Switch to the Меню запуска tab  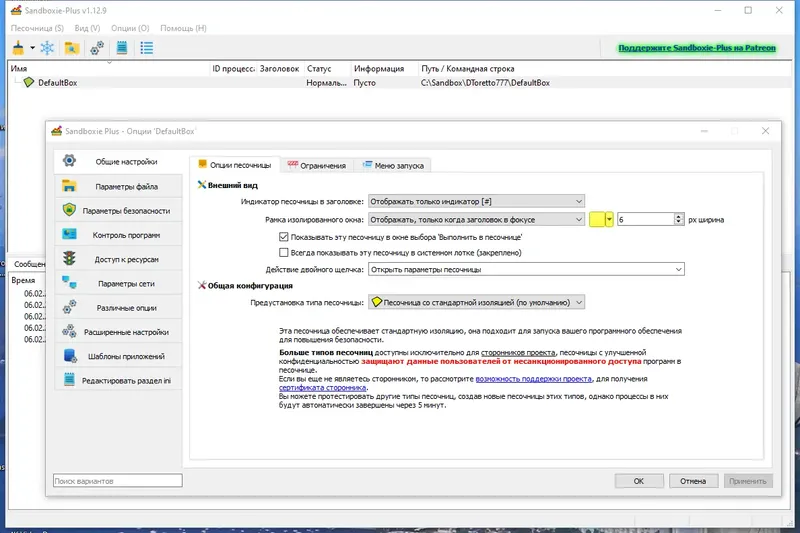[x=393, y=165]
